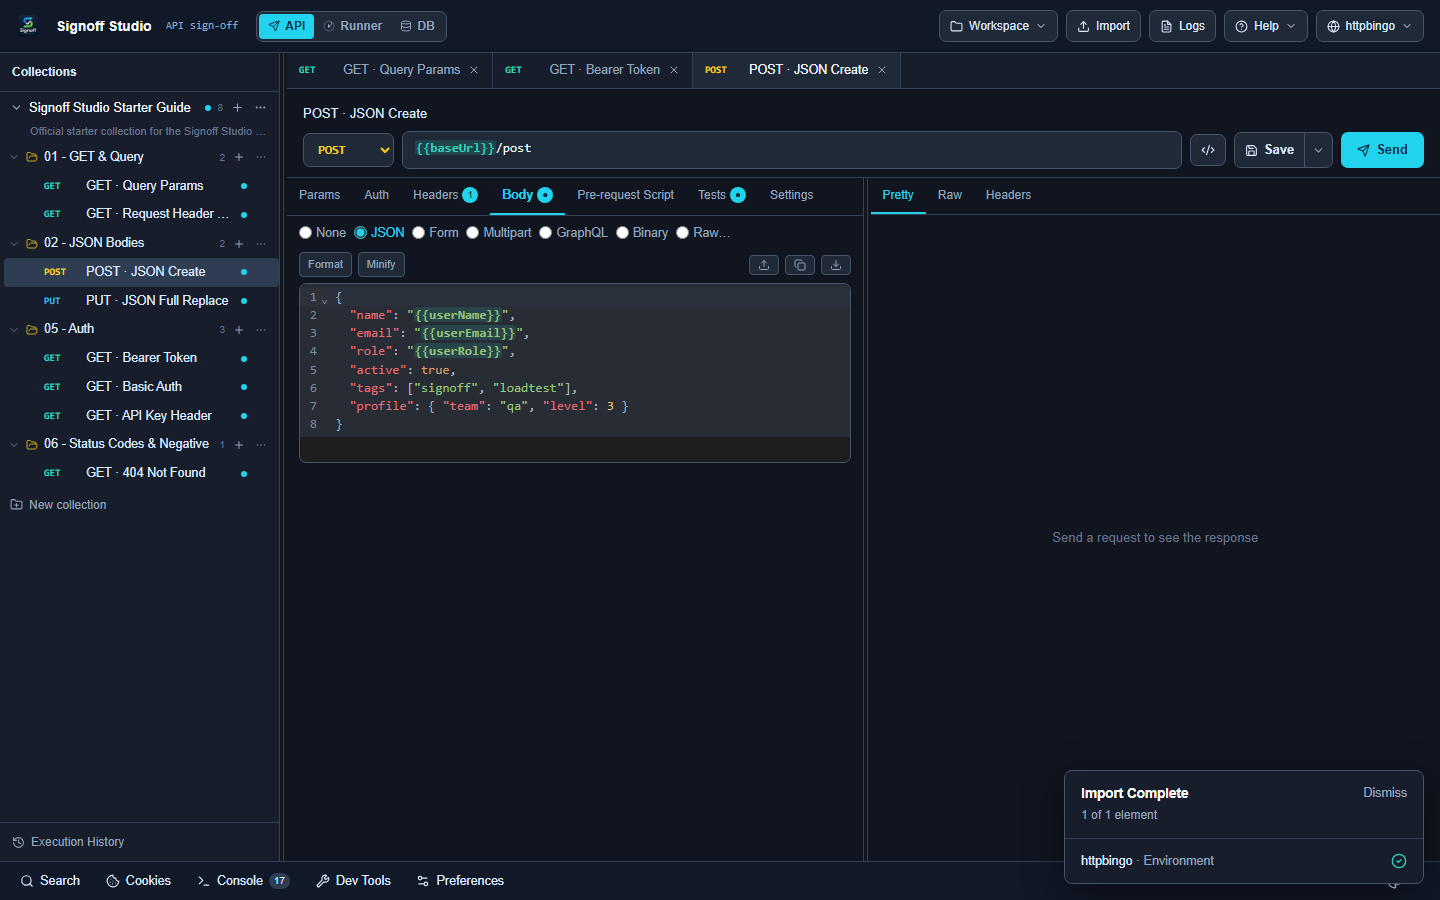Open the Headers request tab
This screenshot has width=1440, height=900.
coord(445,195)
